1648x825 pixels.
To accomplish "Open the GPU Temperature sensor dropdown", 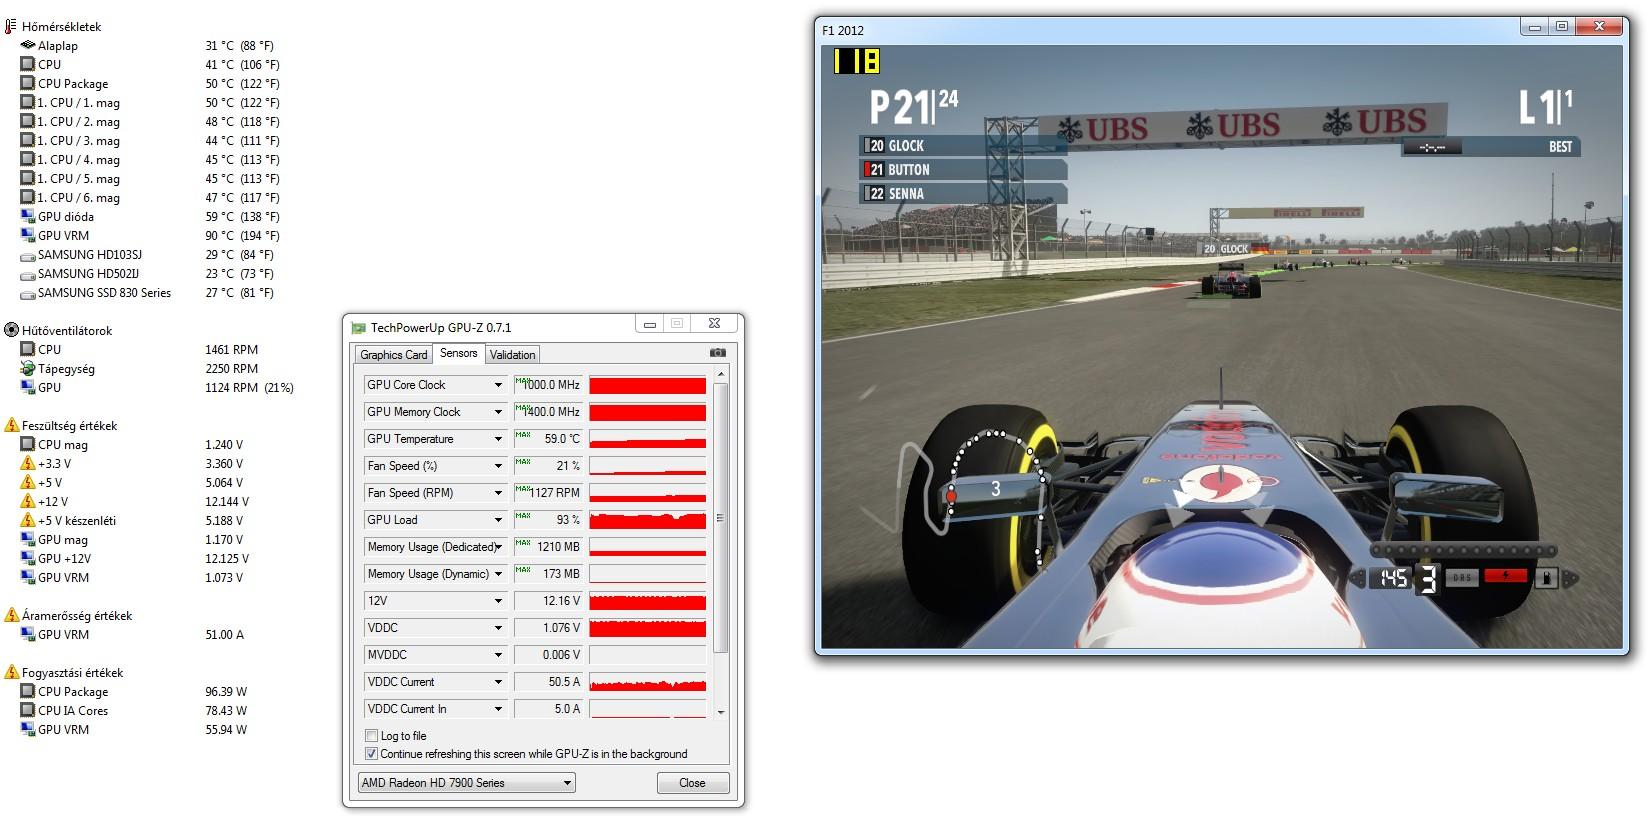I will 498,439.
